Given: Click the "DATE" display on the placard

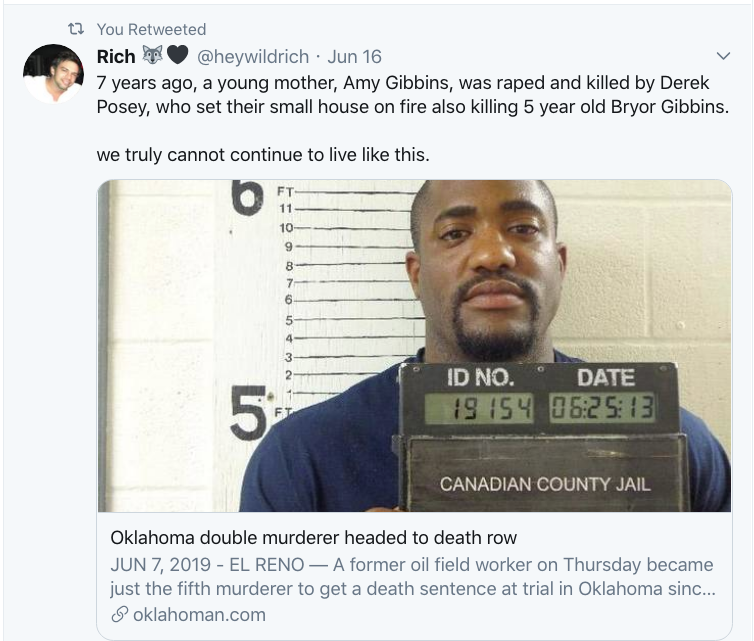Looking at the screenshot, I should pyautogui.click(x=603, y=407).
